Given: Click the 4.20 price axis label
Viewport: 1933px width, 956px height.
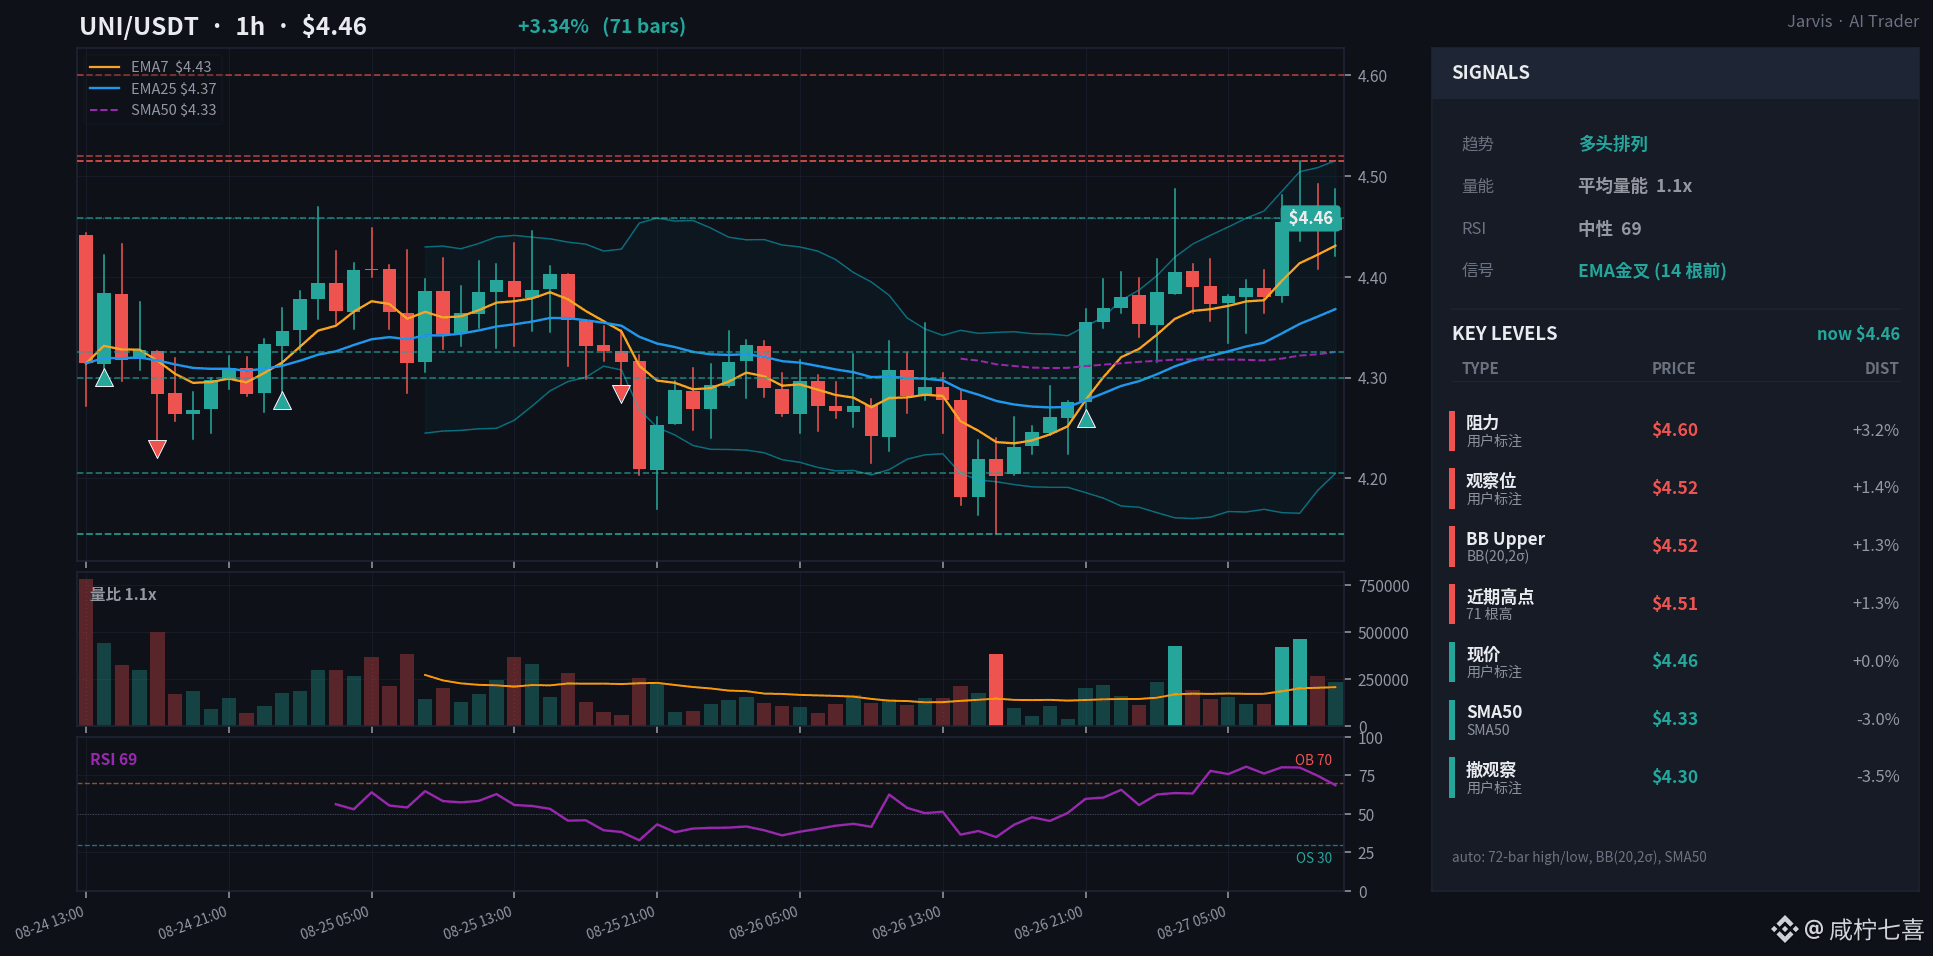Looking at the screenshot, I should tap(1372, 479).
